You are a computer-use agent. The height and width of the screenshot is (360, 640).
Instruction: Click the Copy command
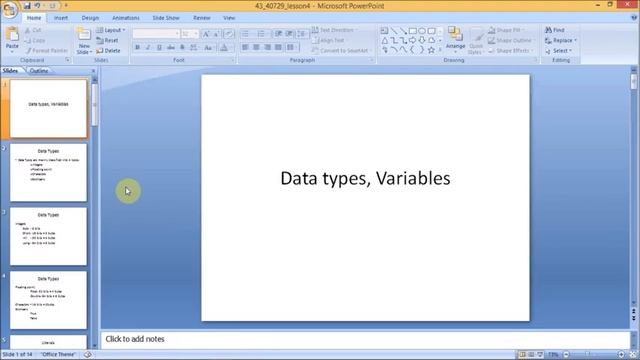tap(35, 40)
